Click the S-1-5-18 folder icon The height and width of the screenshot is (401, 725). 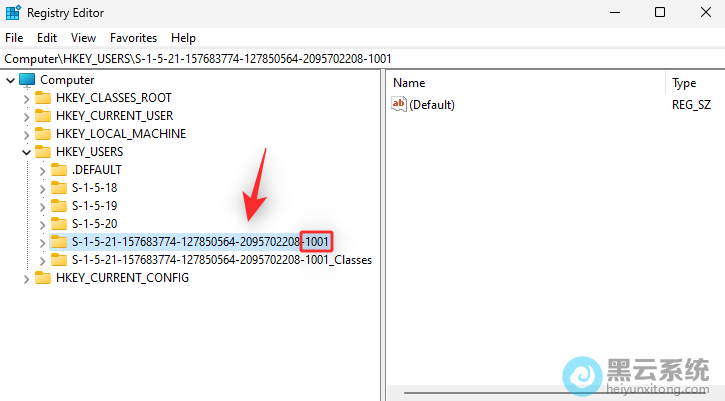tap(59, 188)
